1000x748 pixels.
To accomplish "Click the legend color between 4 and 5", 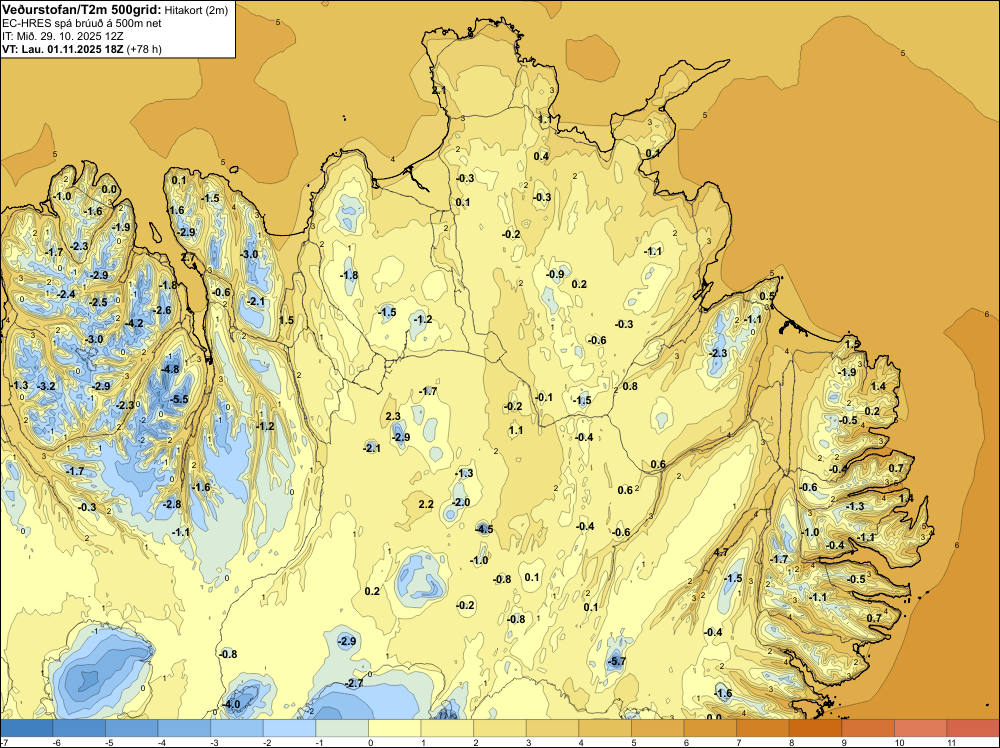I will click(605, 728).
